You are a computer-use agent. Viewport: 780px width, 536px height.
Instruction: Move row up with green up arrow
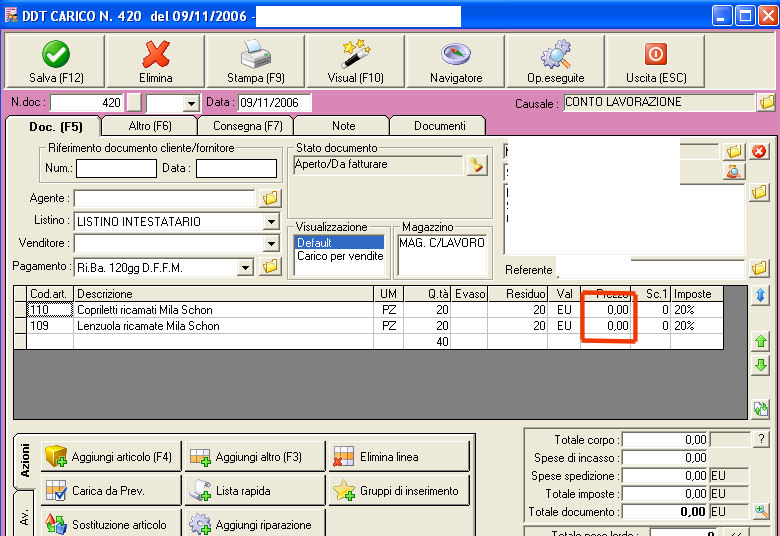coord(760,341)
